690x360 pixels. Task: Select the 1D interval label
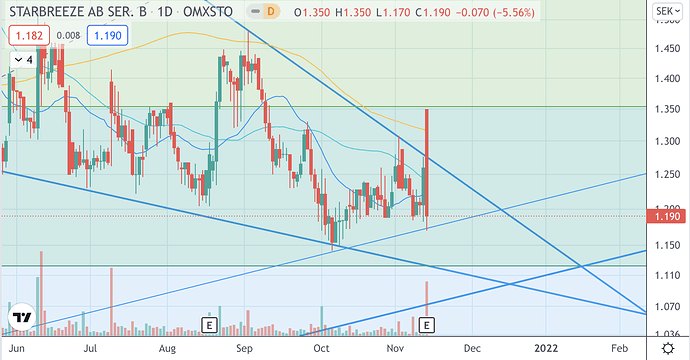coord(165,12)
